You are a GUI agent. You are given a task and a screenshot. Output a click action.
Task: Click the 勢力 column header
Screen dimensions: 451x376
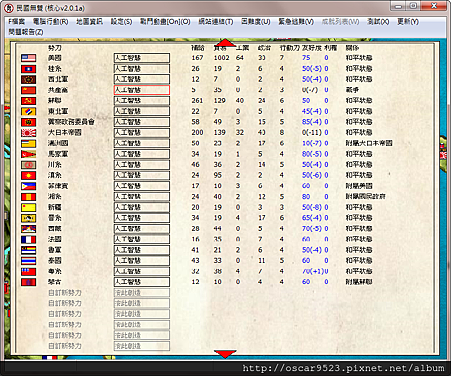pos(55,48)
